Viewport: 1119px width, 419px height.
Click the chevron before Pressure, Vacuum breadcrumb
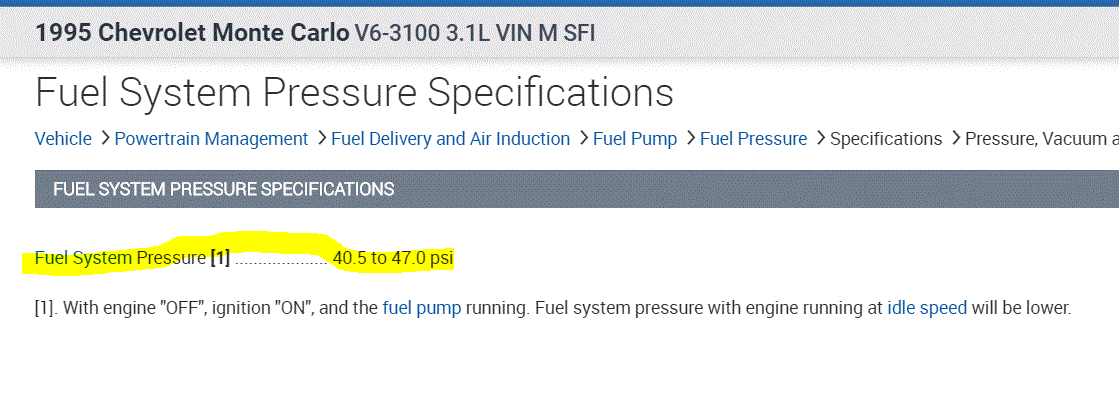(x=955, y=139)
